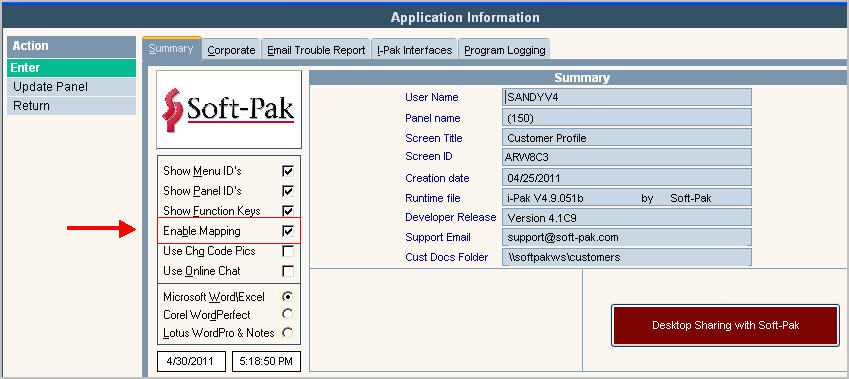Screen dimensions: 849x379
Task: Click the Application Information title bar
Action: pos(424,17)
